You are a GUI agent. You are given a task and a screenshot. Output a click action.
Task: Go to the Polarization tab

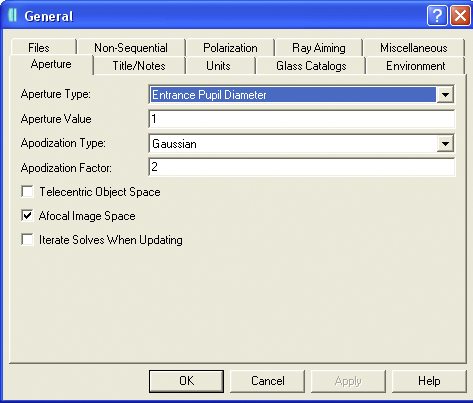click(x=230, y=48)
